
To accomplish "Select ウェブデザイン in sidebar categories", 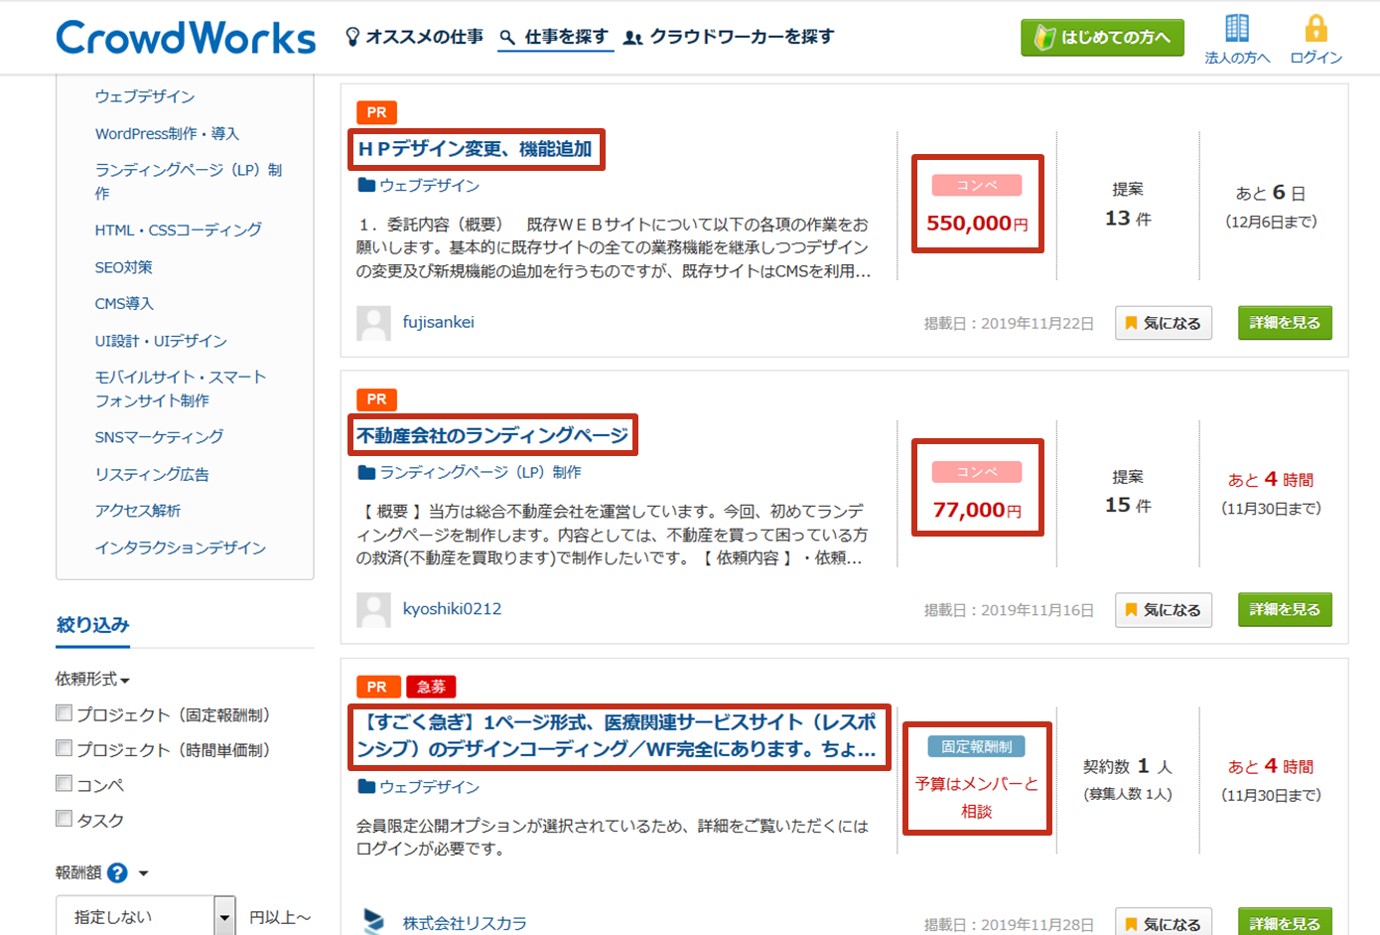I will (145, 97).
